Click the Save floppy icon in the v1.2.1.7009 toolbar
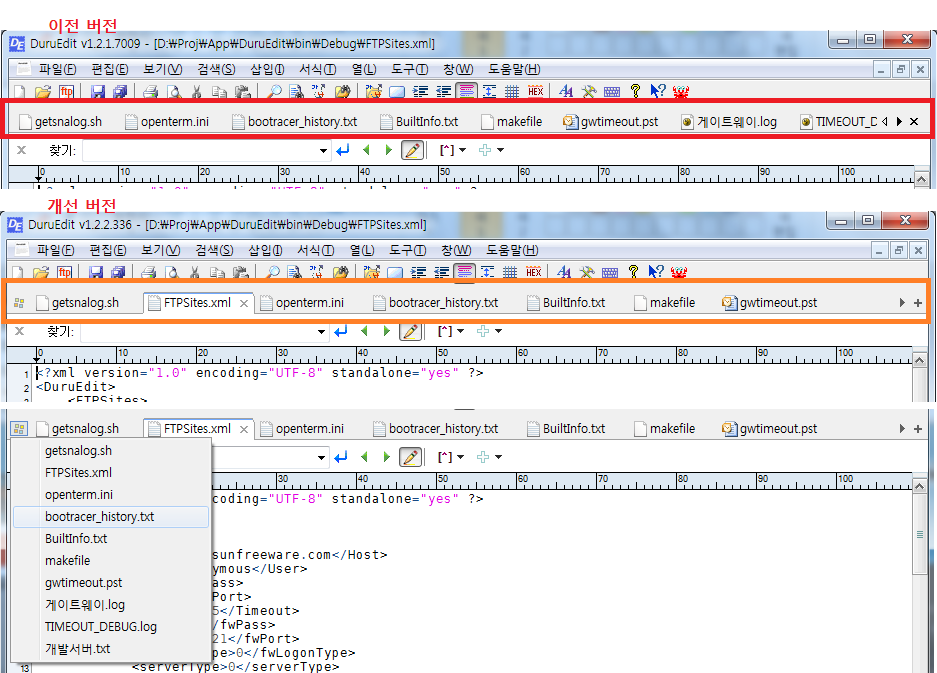This screenshot has width=937, height=673. coord(97,91)
